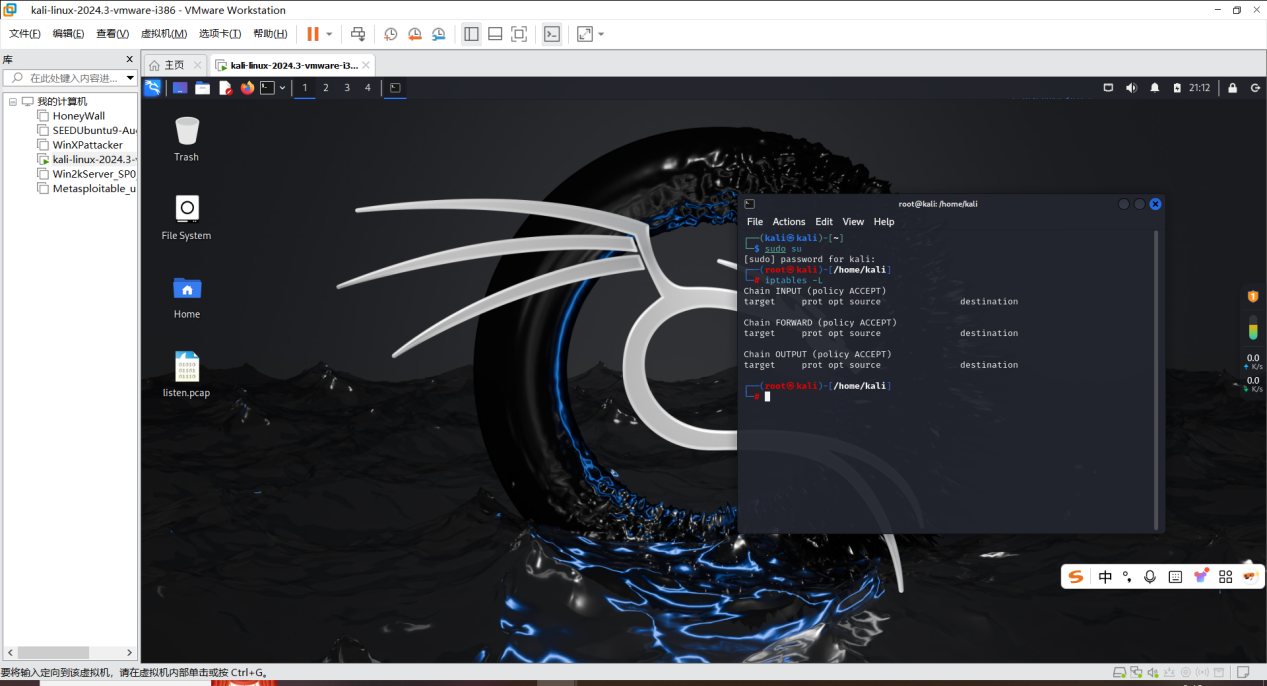This screenshot has width=1267, height=686.
Task: Open the 查看(V) menu
Action: (x=113, y=34)
